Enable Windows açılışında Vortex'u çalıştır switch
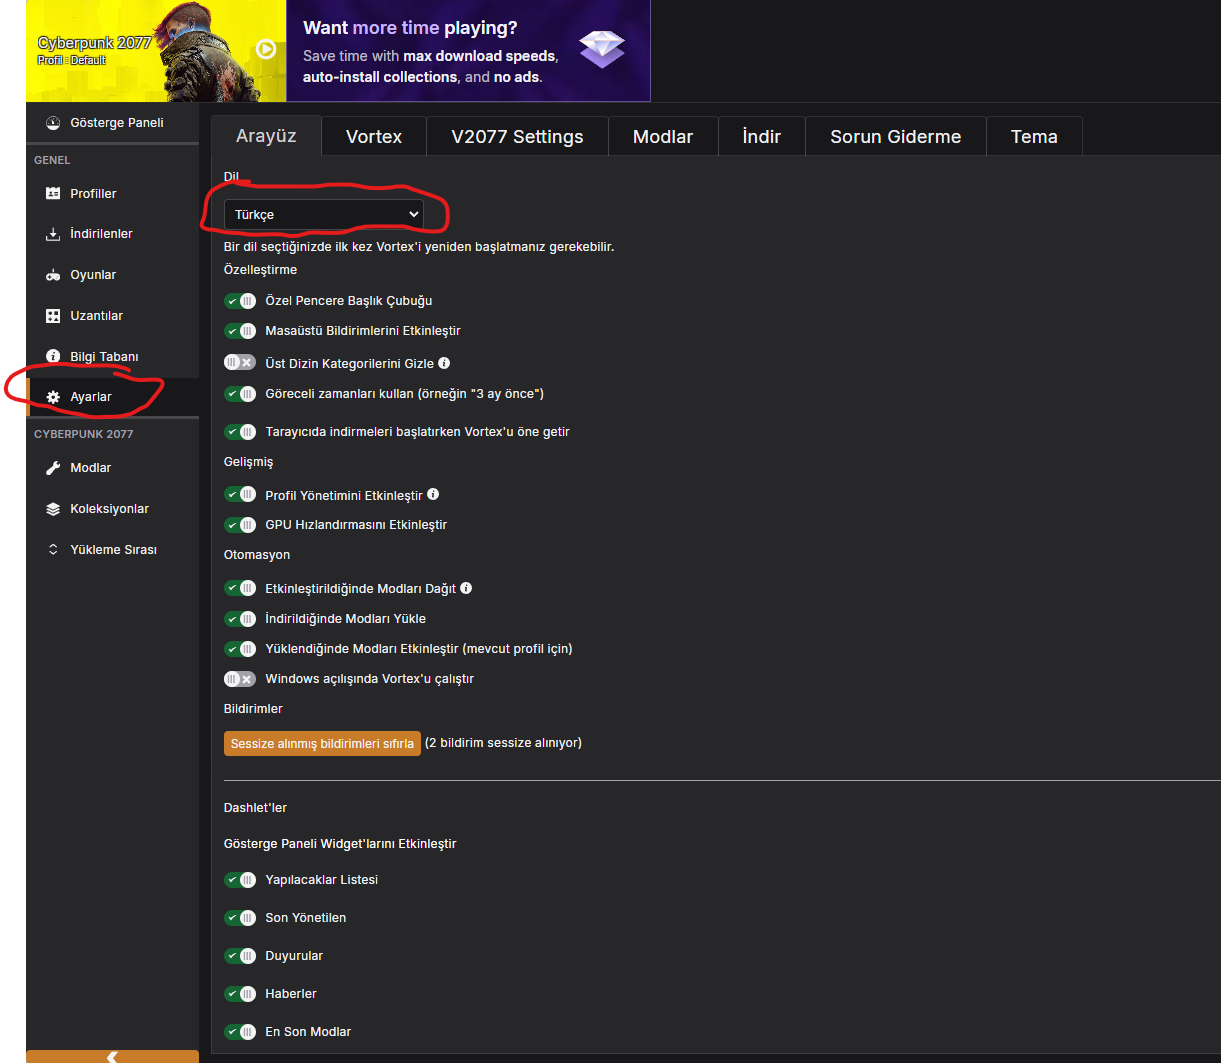The image size is (1221, 1063). 240,679
